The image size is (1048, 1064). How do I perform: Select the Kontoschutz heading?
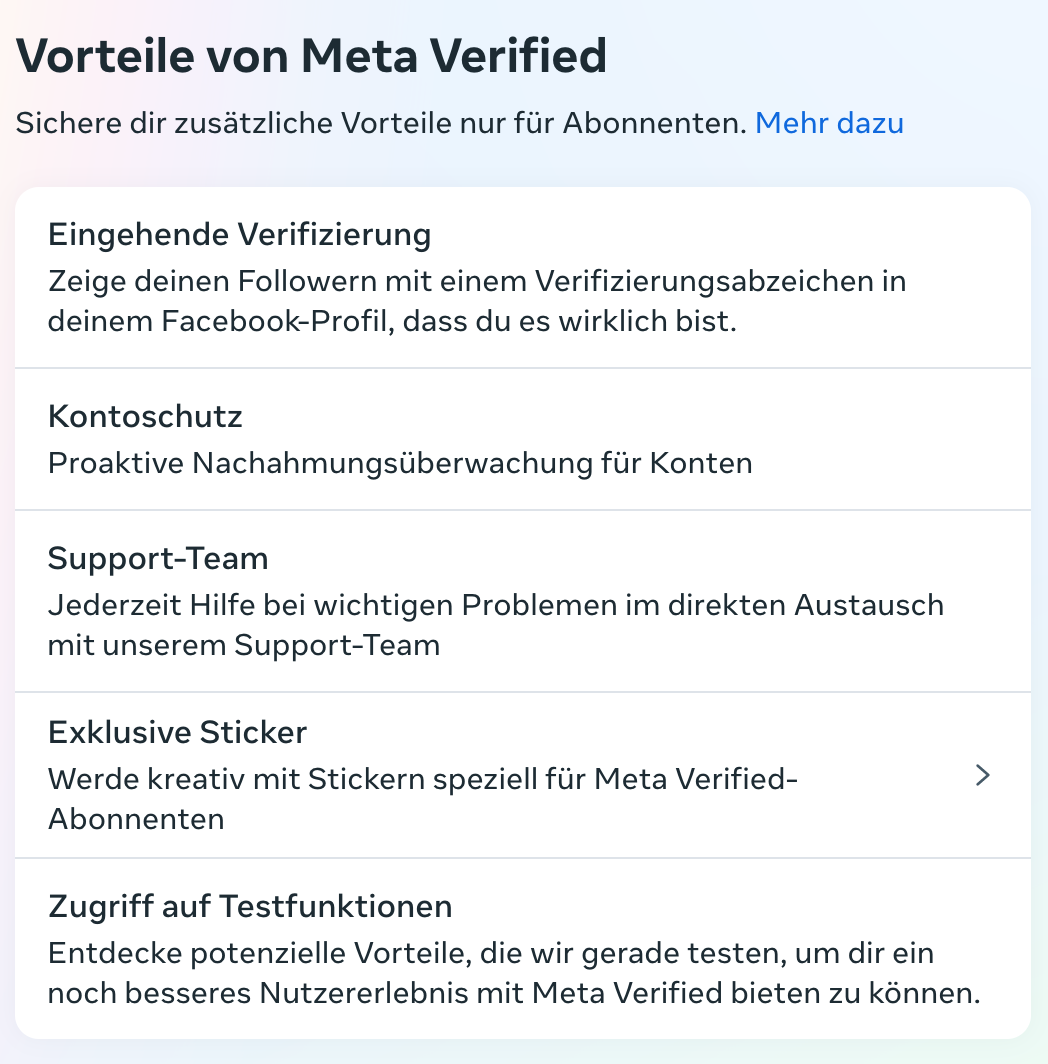pos(145,416)
